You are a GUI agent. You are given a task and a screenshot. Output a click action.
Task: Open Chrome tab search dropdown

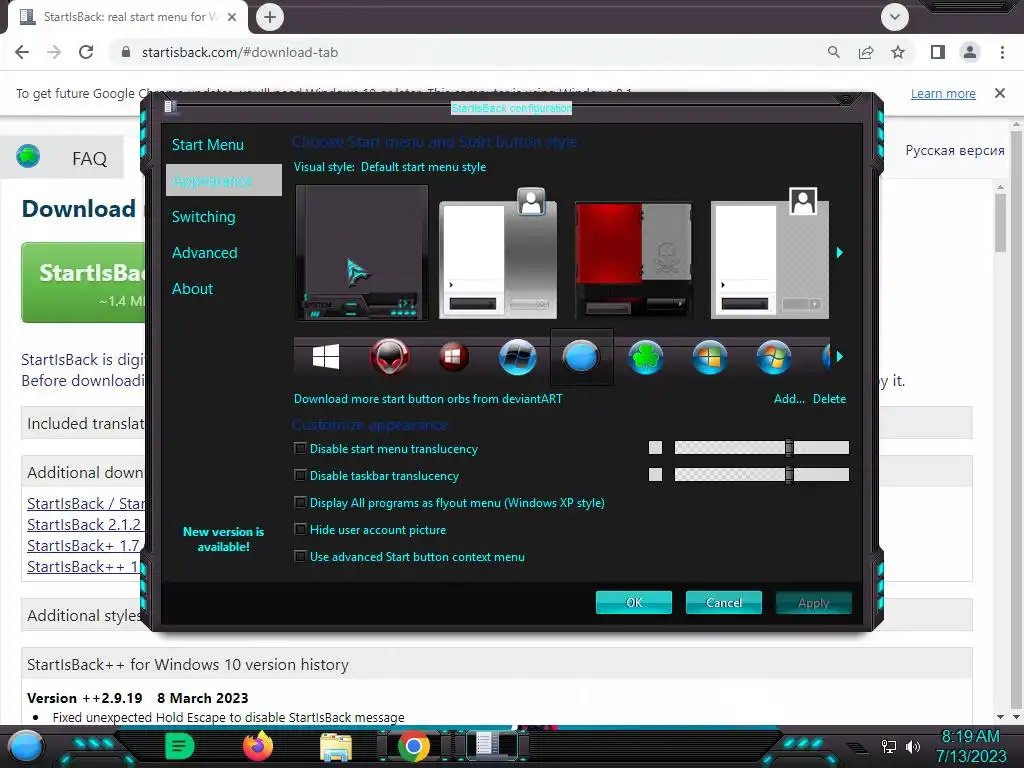(895, 17)
